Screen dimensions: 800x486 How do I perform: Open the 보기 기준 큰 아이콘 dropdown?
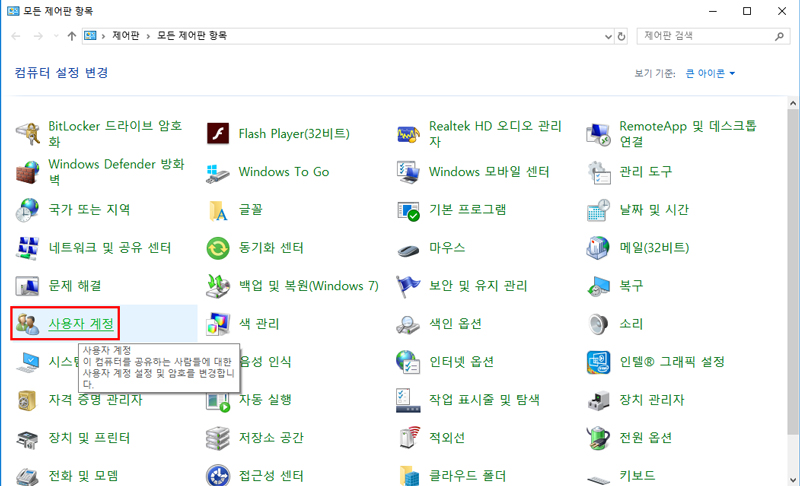coord(710,73)
